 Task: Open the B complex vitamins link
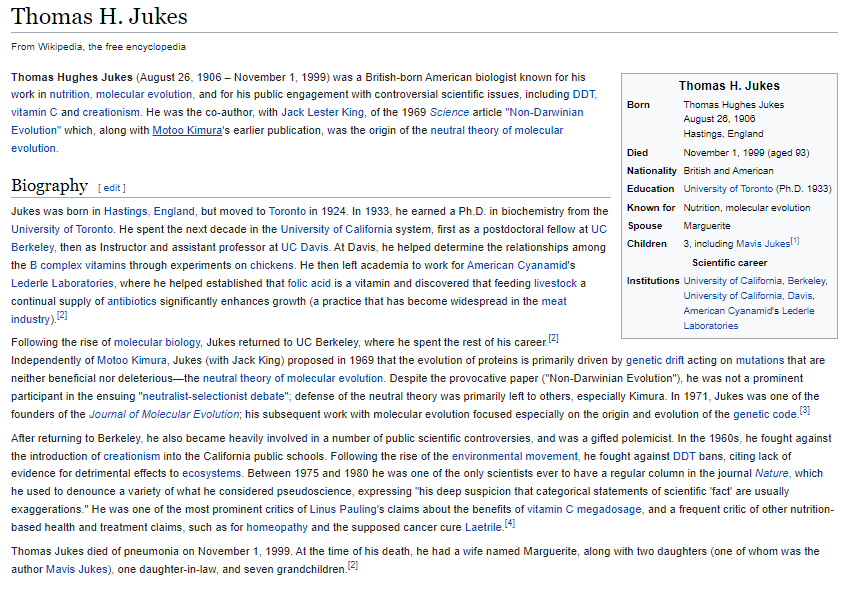pyautogui.click(x=77, y=265)
